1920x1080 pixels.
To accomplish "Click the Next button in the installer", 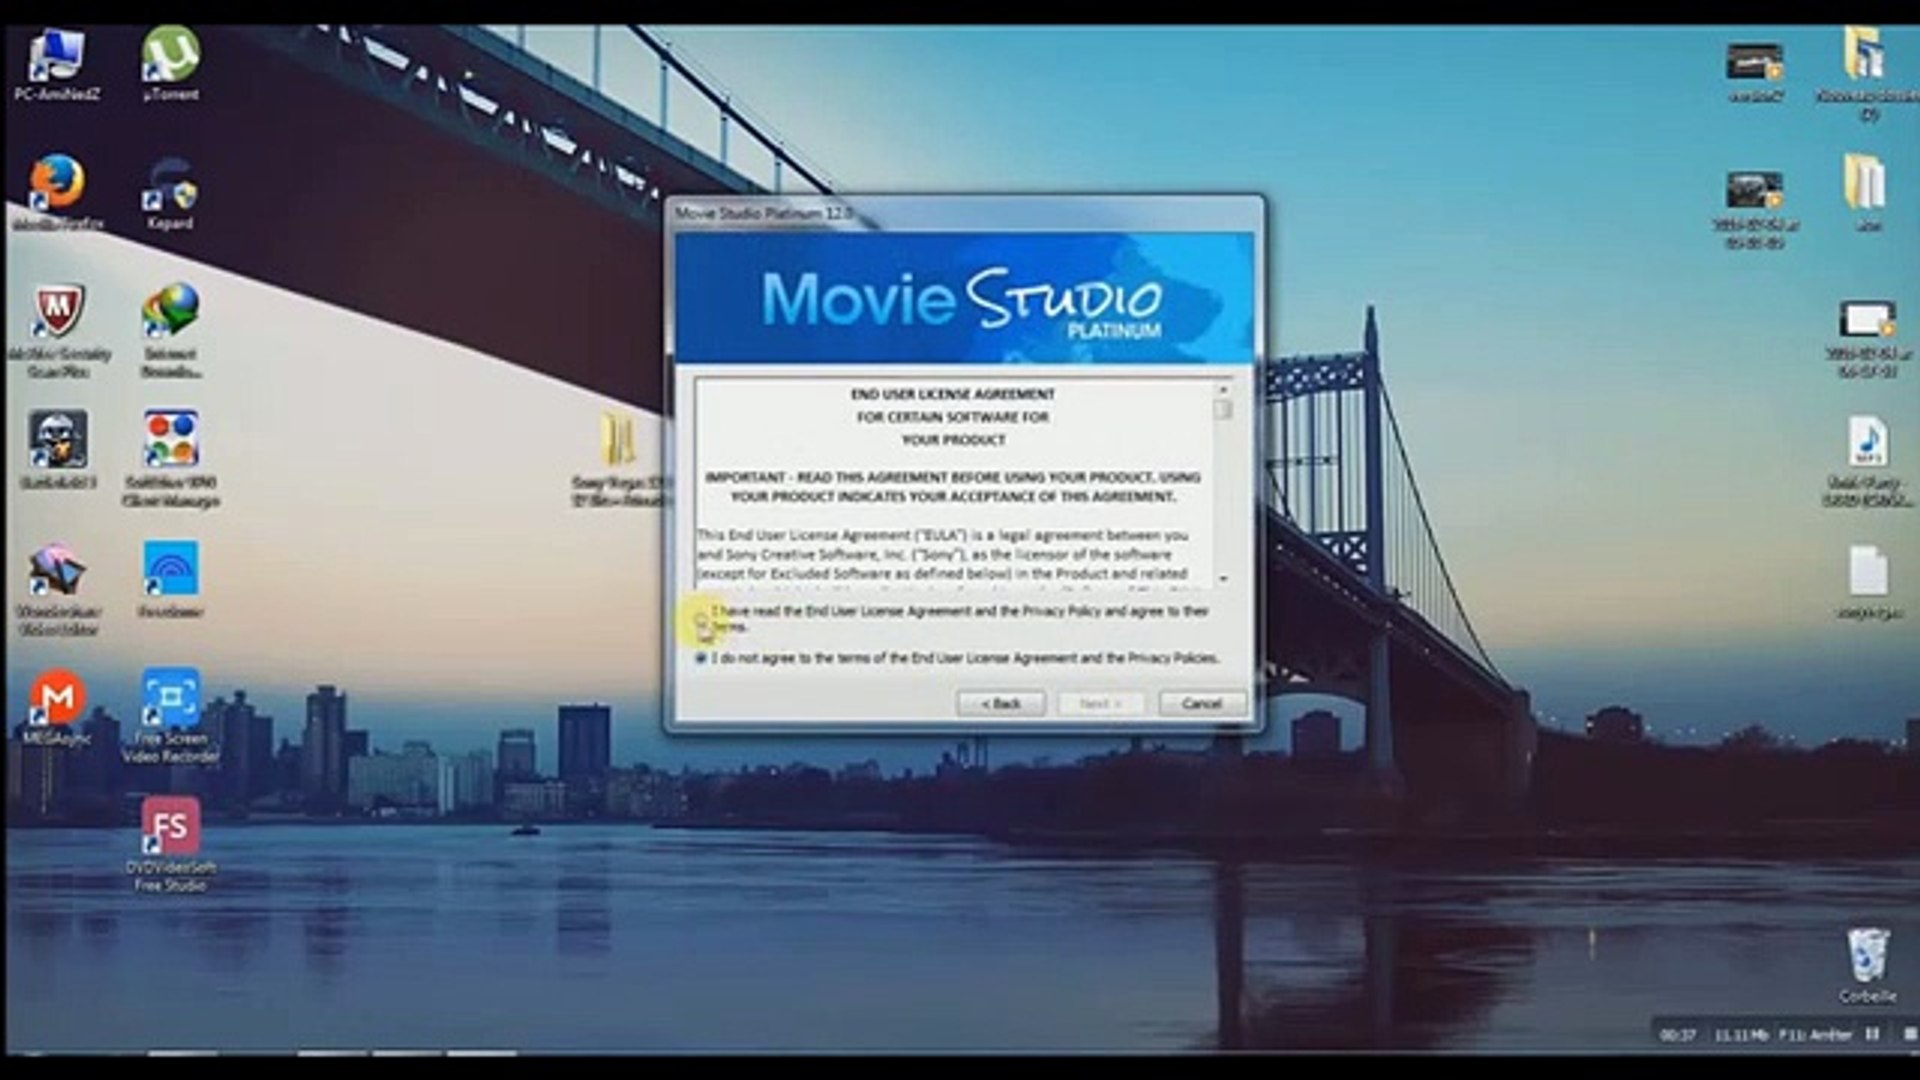I will [x=1101, y=704].
